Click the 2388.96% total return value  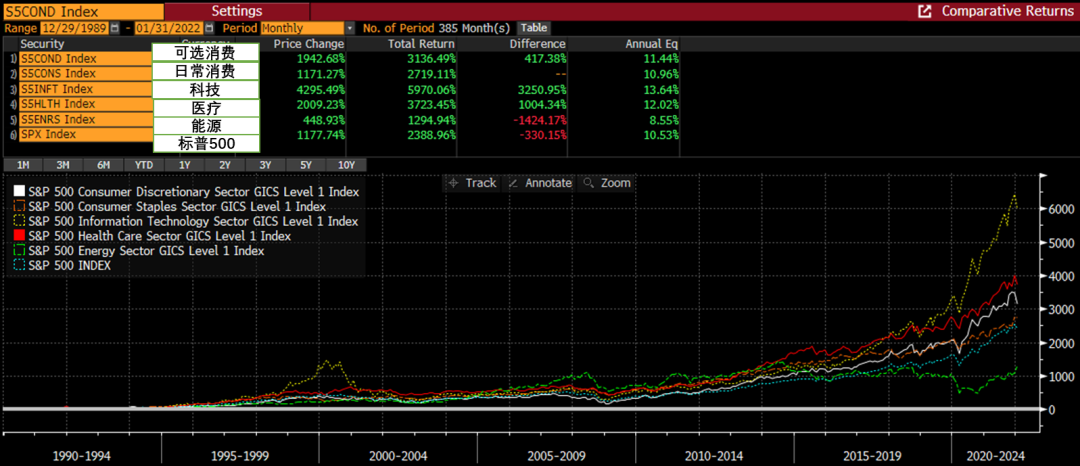(430, 135)
